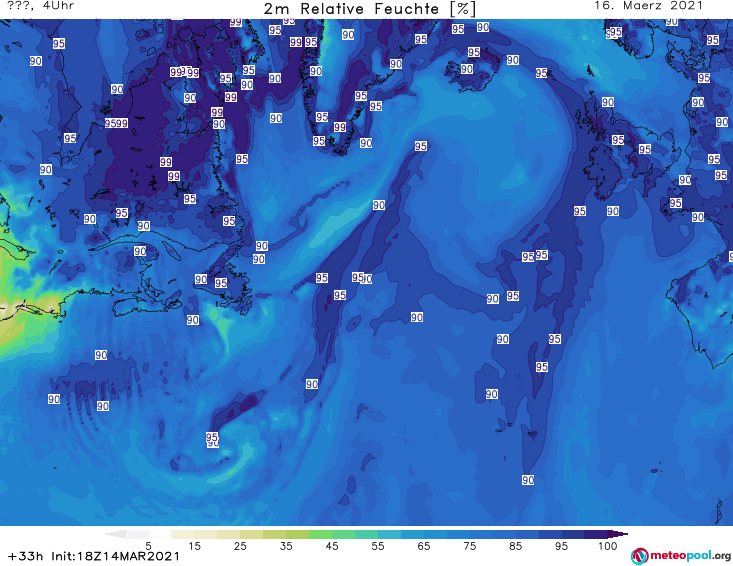733x566 pixels.
Task: Click the legend tick label '100'
Action: point(607,546)
